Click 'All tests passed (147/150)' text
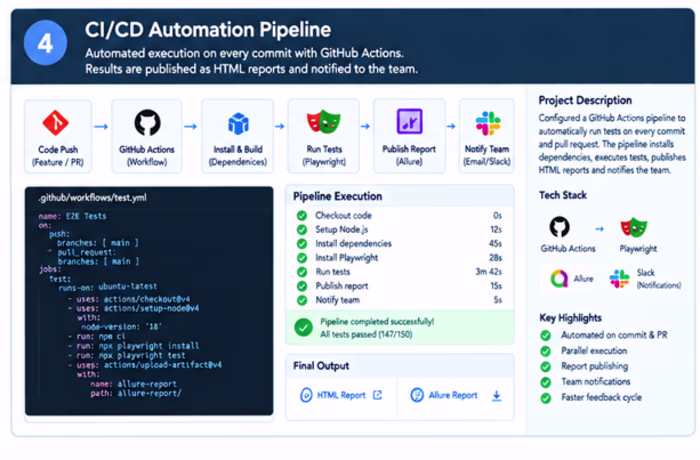 pyautogui.click(x=366, y=335)
